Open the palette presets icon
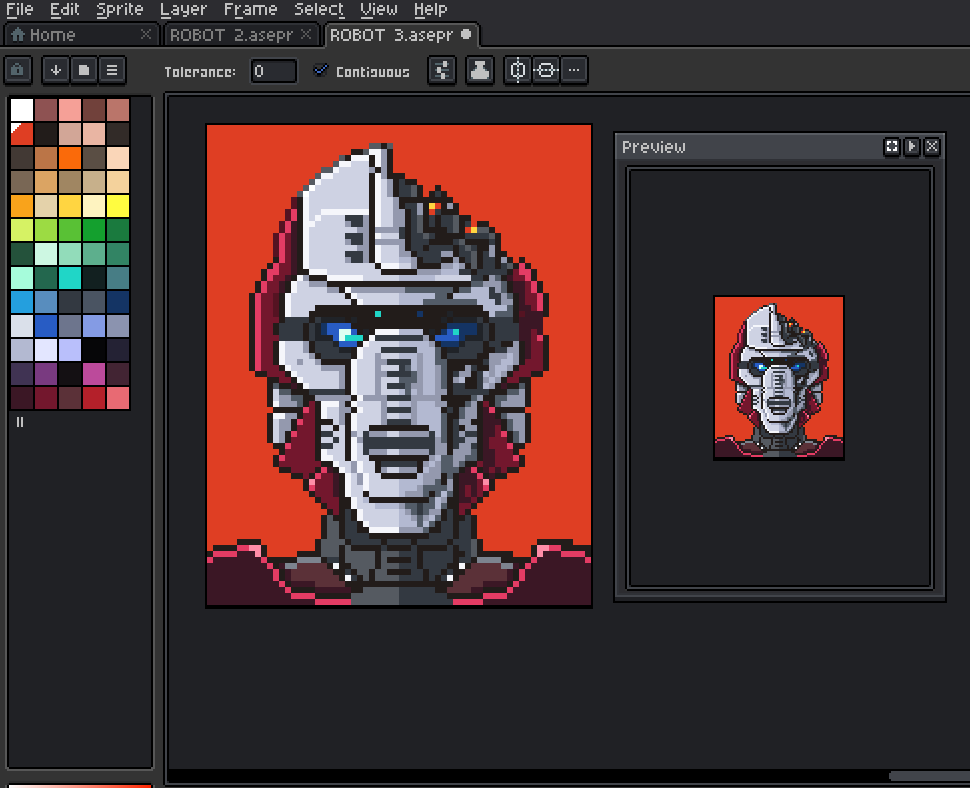 (x=84, y=70)
